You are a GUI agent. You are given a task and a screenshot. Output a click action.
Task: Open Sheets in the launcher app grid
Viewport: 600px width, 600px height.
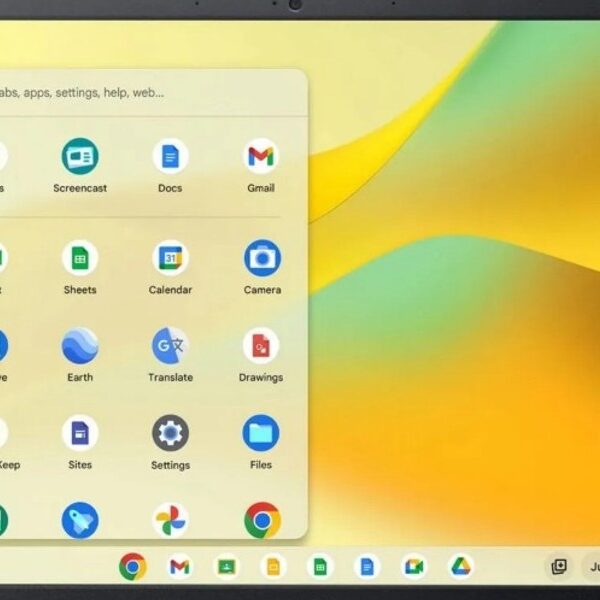pos(80,258)
